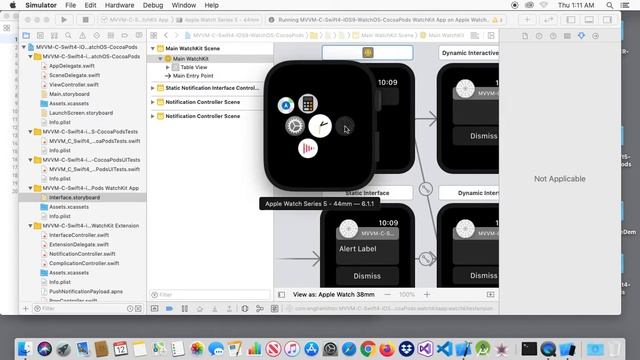Open the Window menu
640x360 pixels.
click(183, 5)
